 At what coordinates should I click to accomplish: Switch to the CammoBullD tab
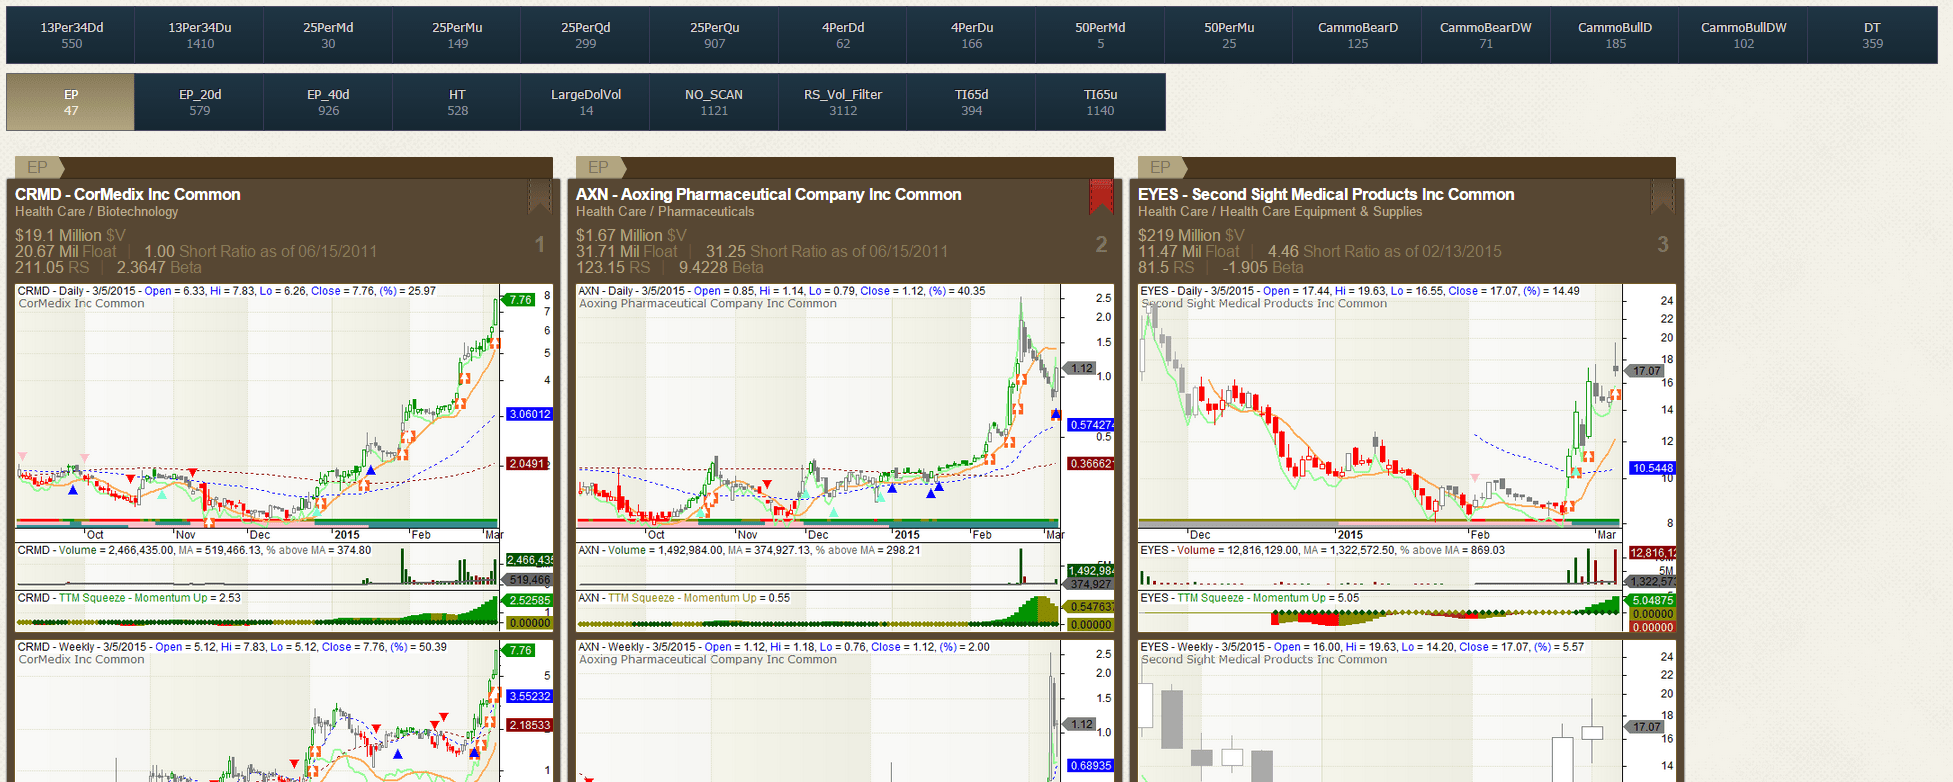coord(1615,35)
